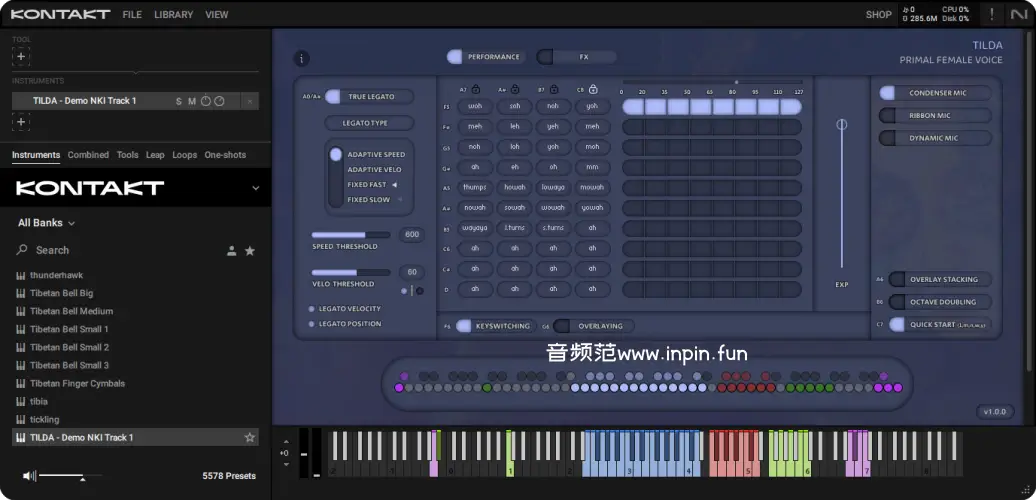Click the plus icon under the Tool section
The height and width of the screenshot is (500, 1036).
tap(21, 57)
